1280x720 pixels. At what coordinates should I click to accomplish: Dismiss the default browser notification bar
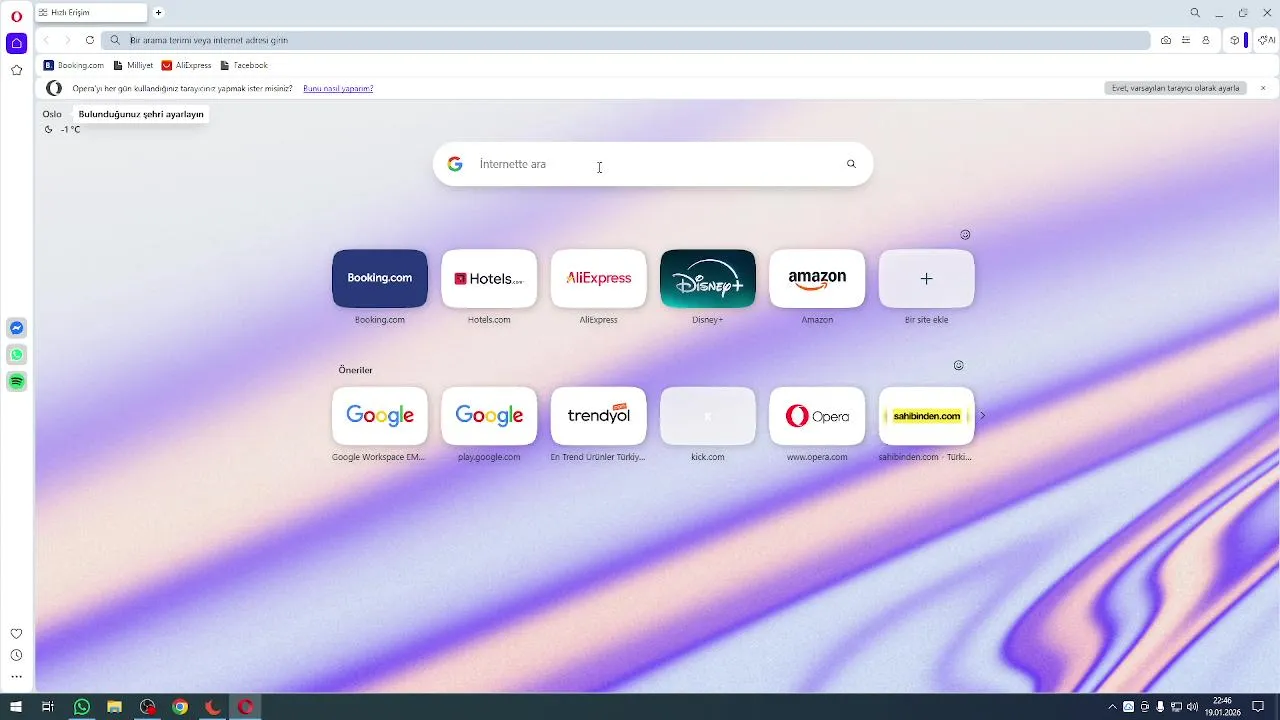1263,88
